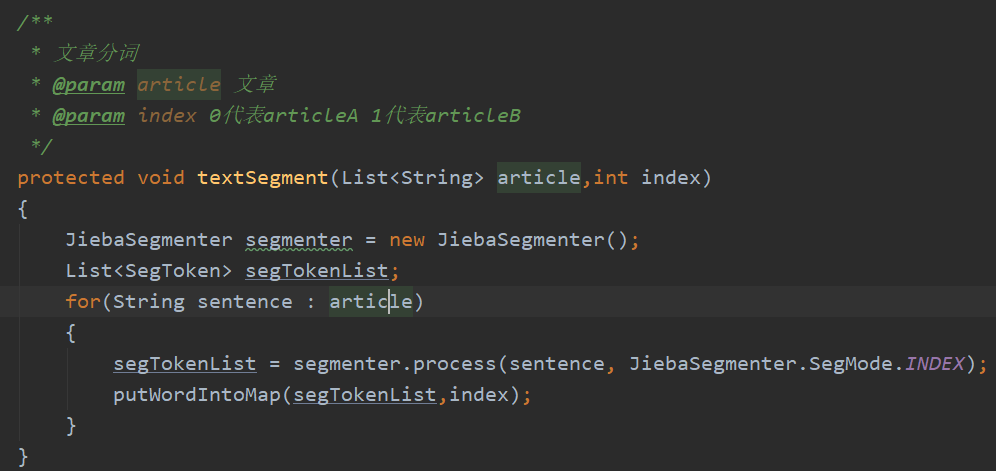Click the new keyword before JiebaSegmenter()
Image resolution: width=996 pixels, height=471 pixels.
point(407,240)
